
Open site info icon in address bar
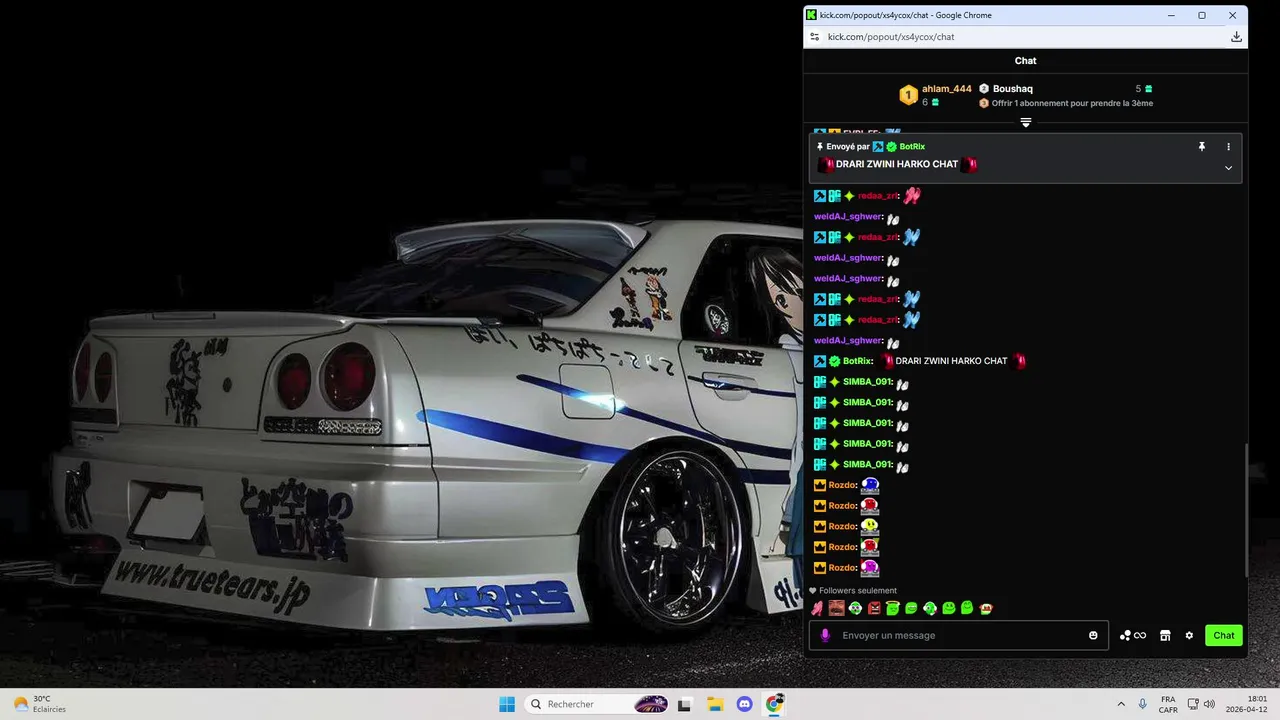pyautogui.click(x=815, y=37)
